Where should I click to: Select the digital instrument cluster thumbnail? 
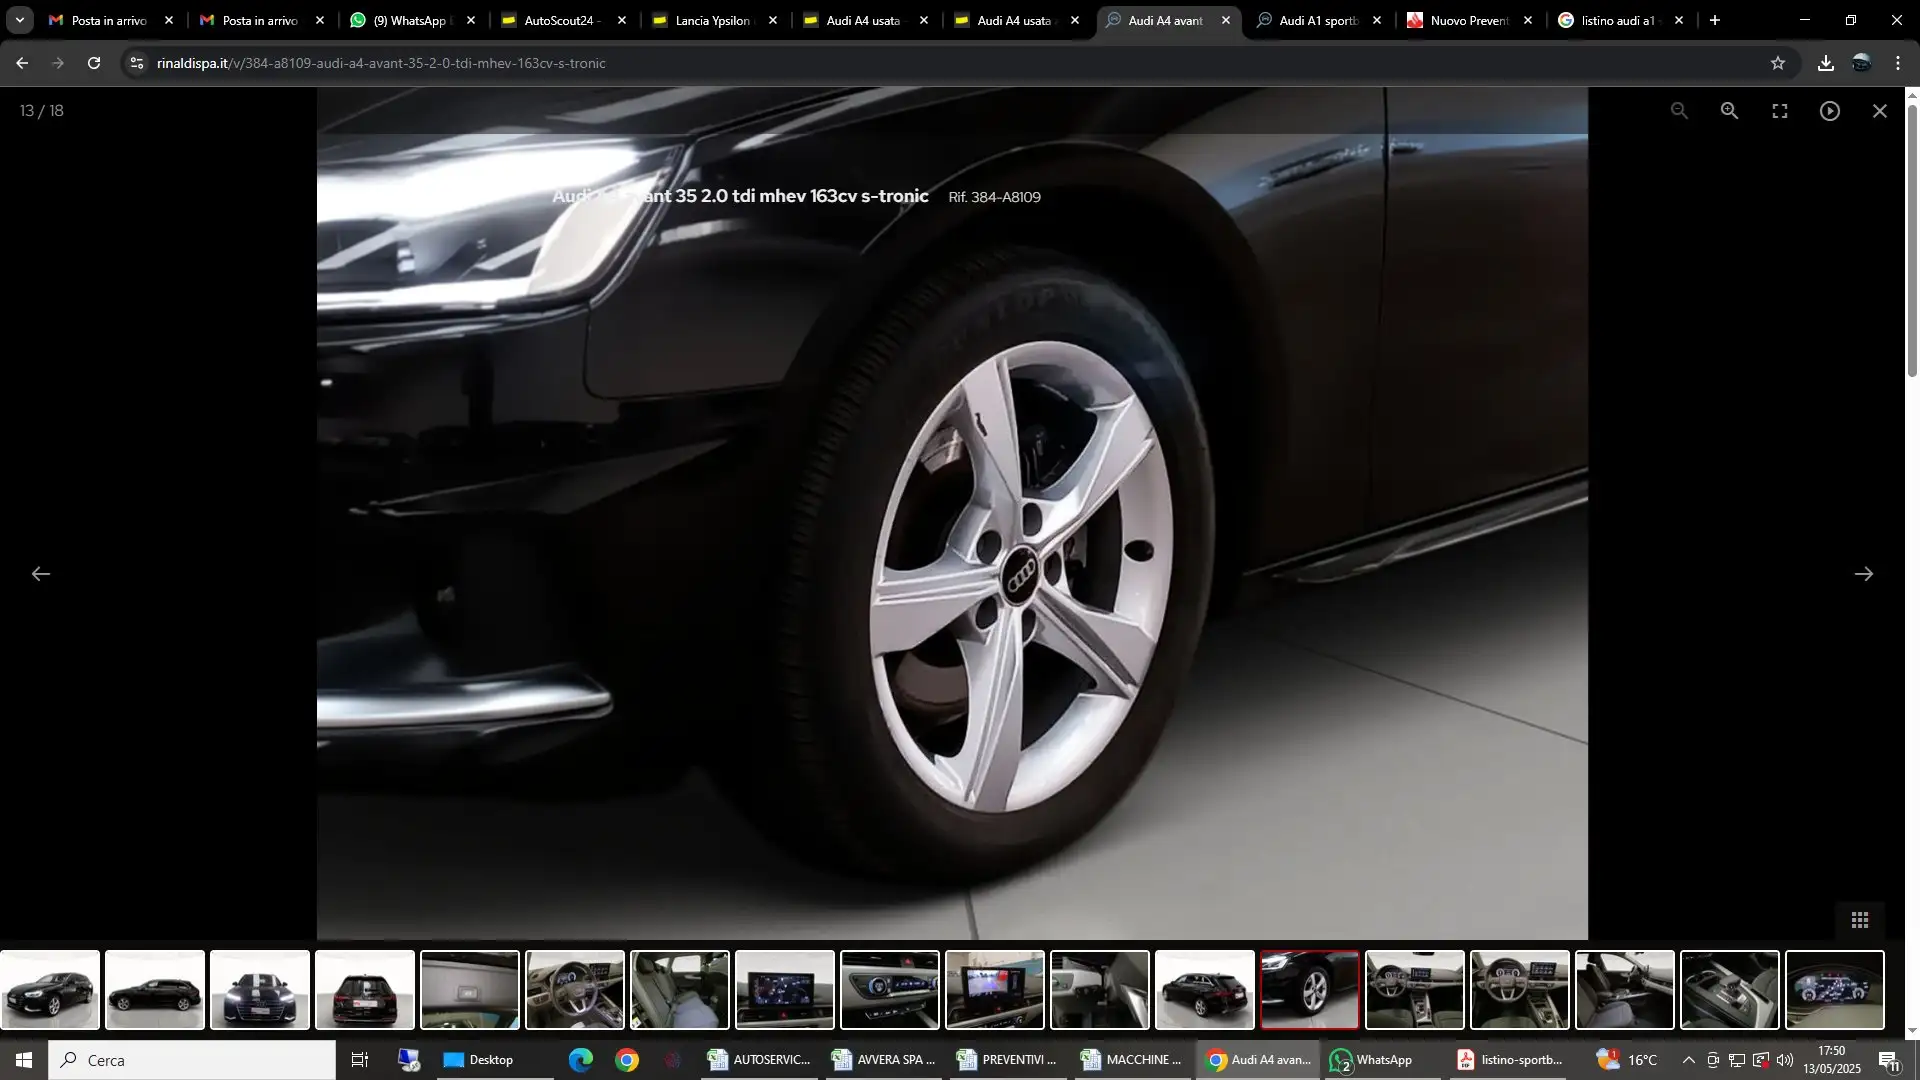(x=1835, y=990)
